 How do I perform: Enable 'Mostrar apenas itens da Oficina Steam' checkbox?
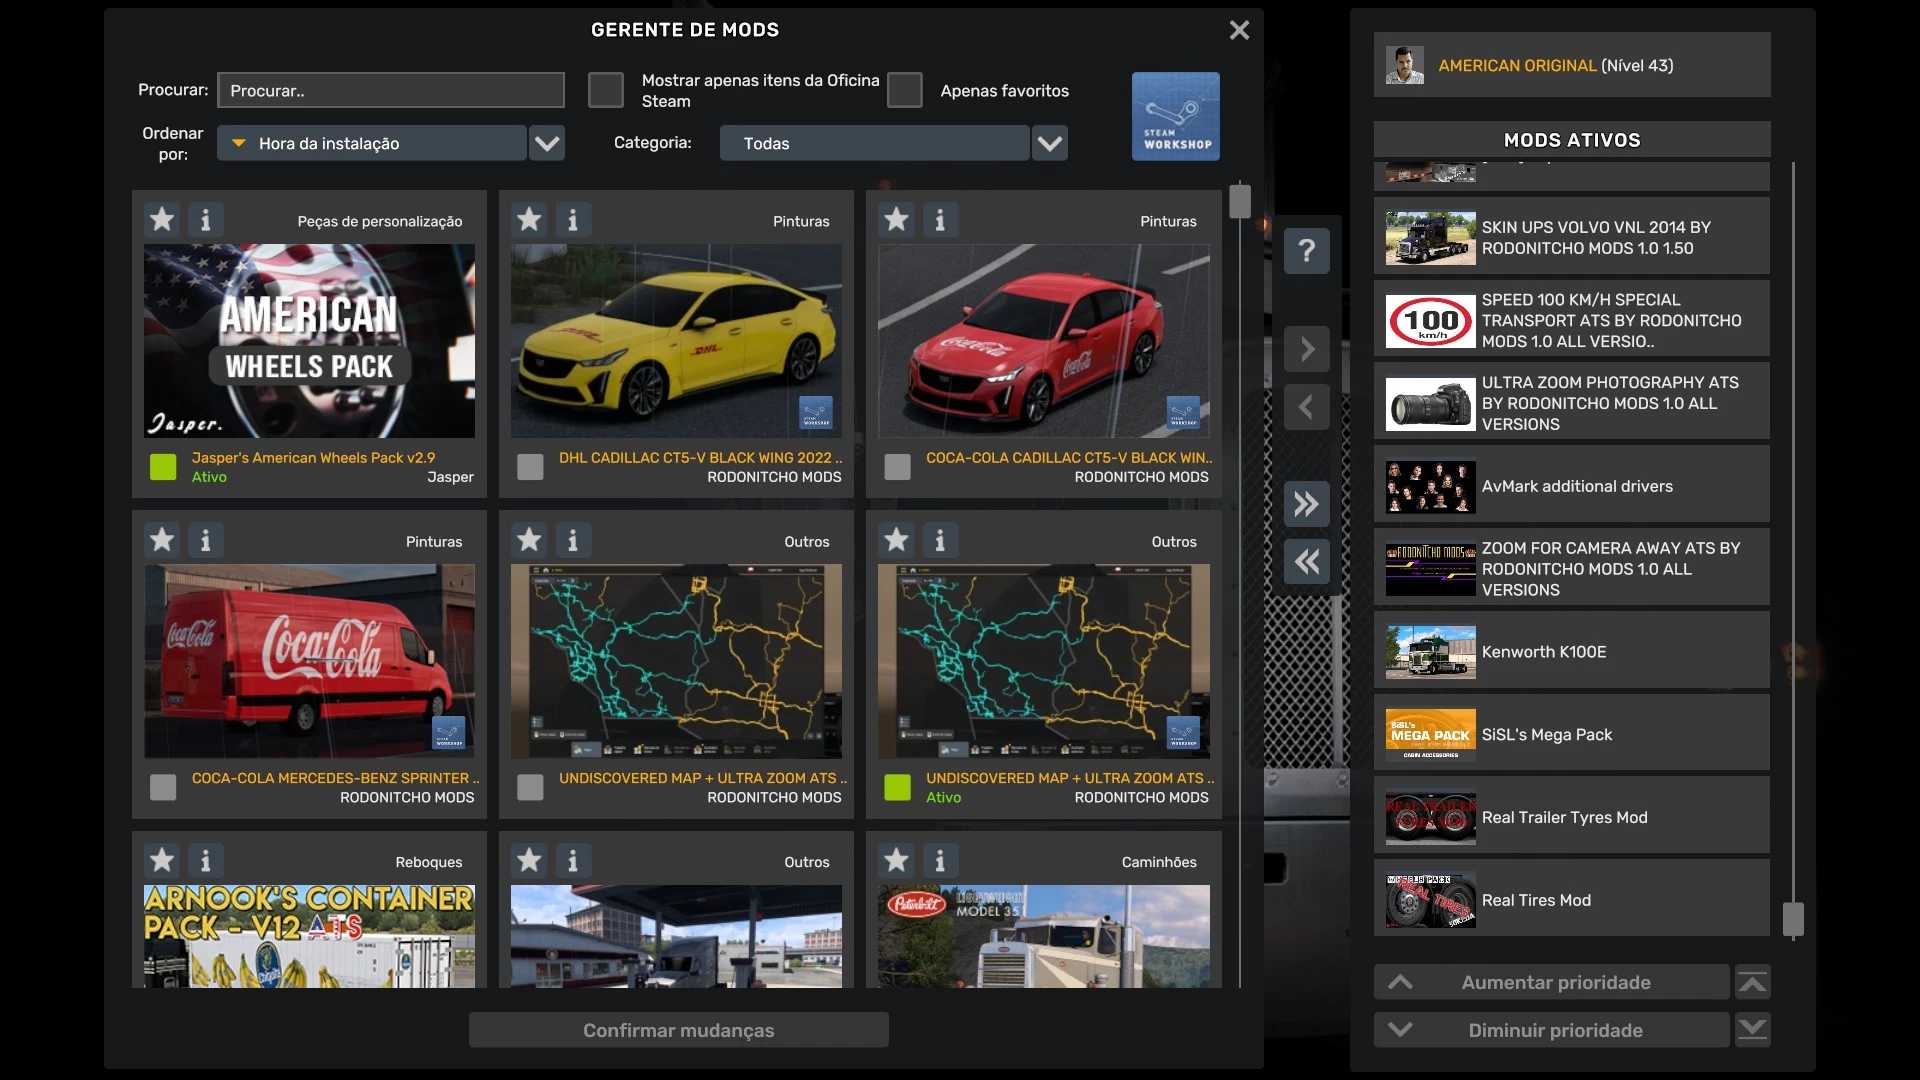605,90
